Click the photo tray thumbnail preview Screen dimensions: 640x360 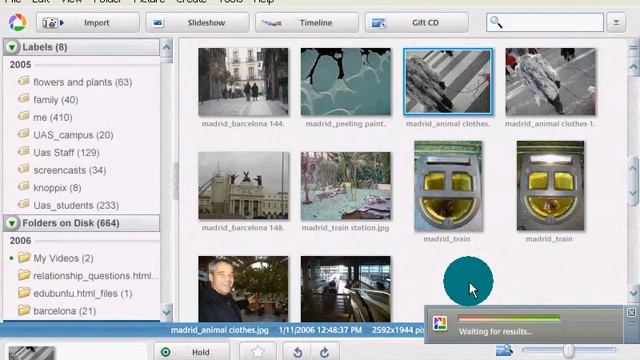tap(31, 353)
